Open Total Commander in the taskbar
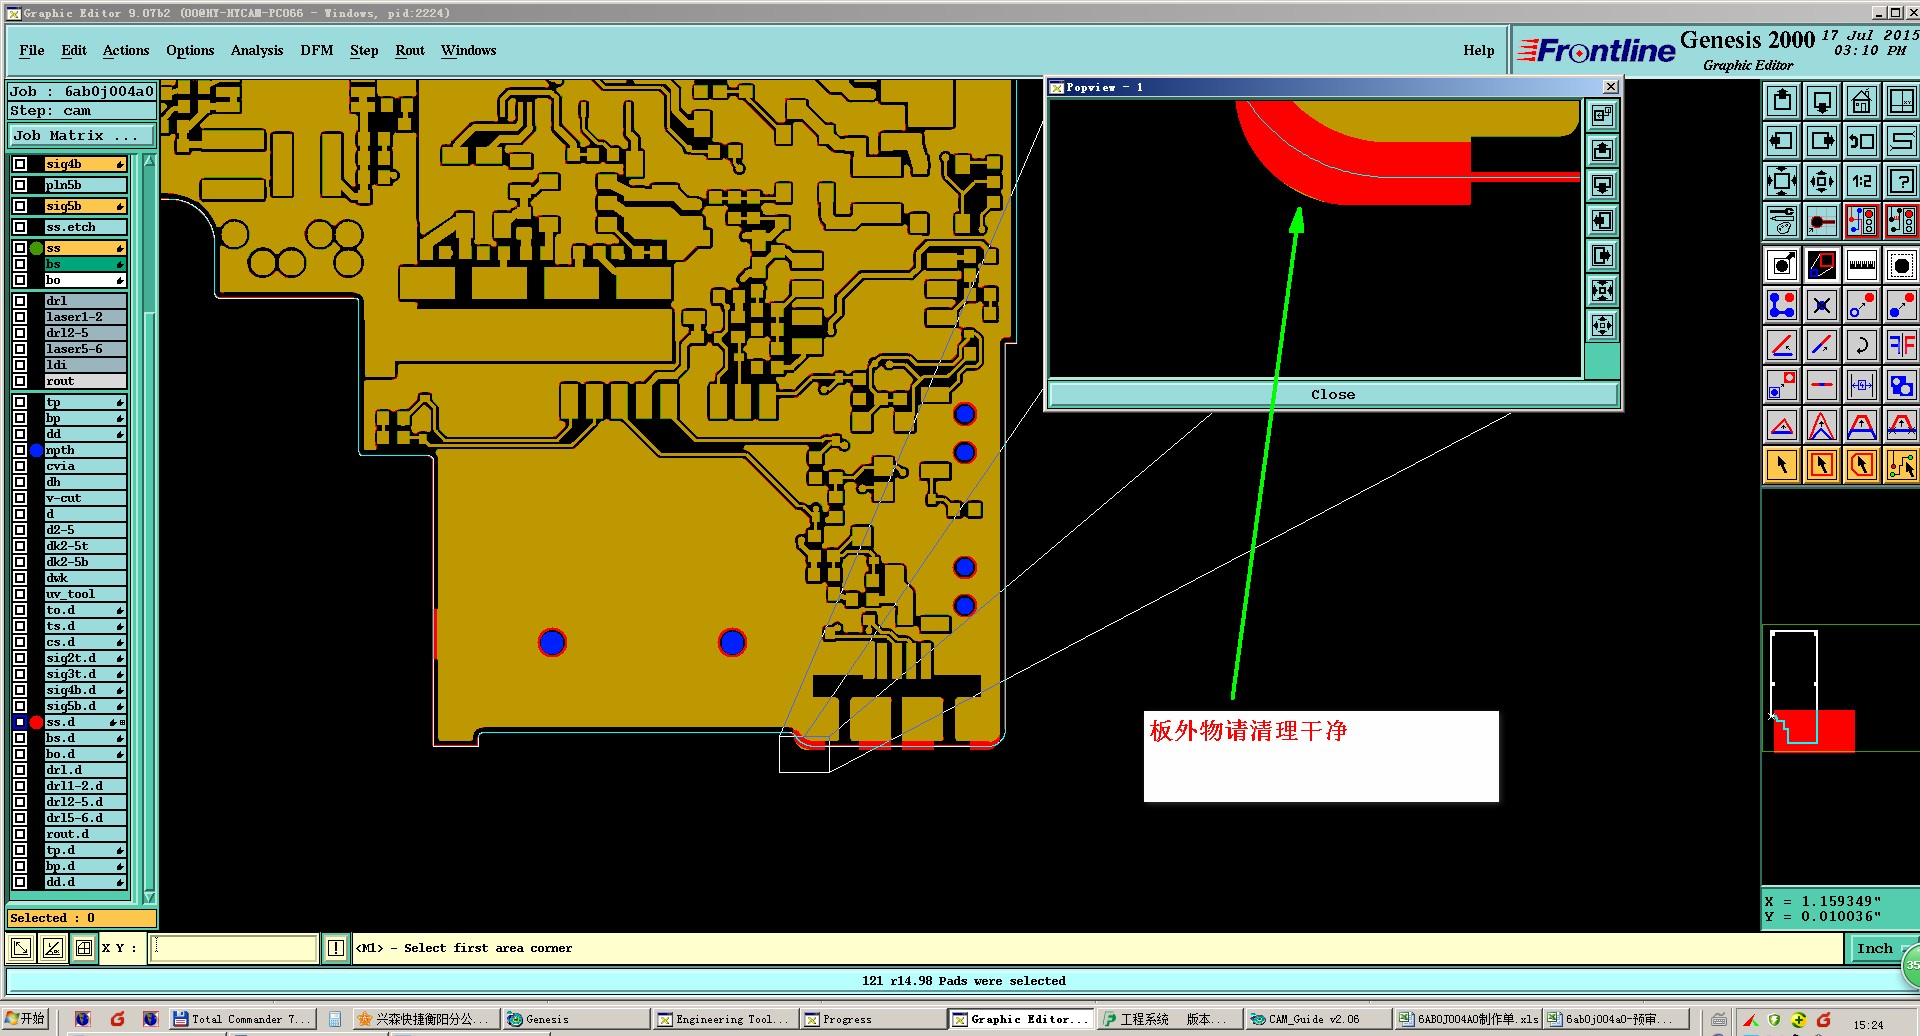 [242, 1019]
